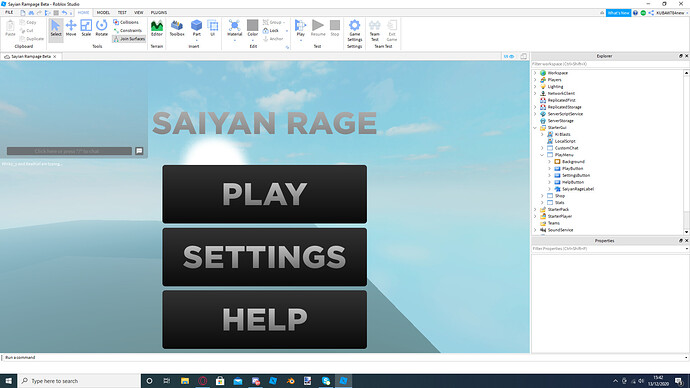Open the Color dropdown arrow
The width and height of the screenshot is (690, 388).
click(253, 40)
